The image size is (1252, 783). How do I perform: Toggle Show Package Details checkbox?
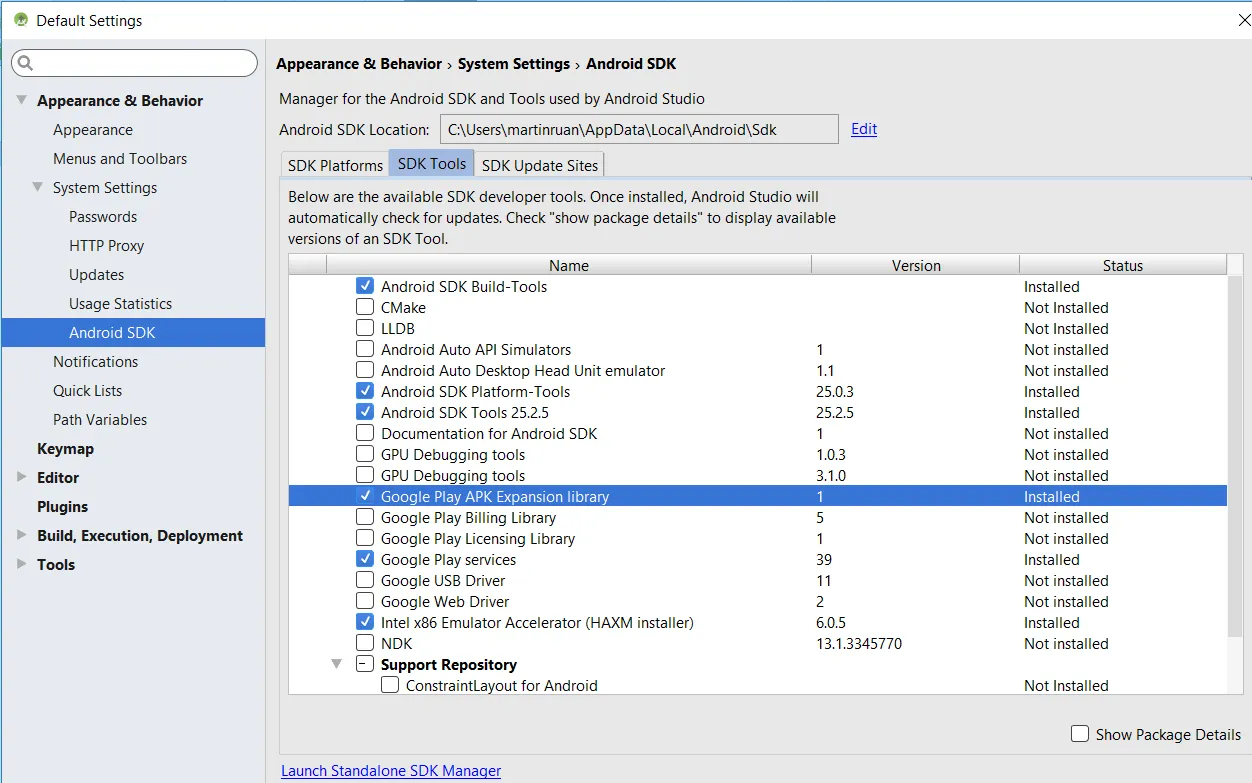1080,734
